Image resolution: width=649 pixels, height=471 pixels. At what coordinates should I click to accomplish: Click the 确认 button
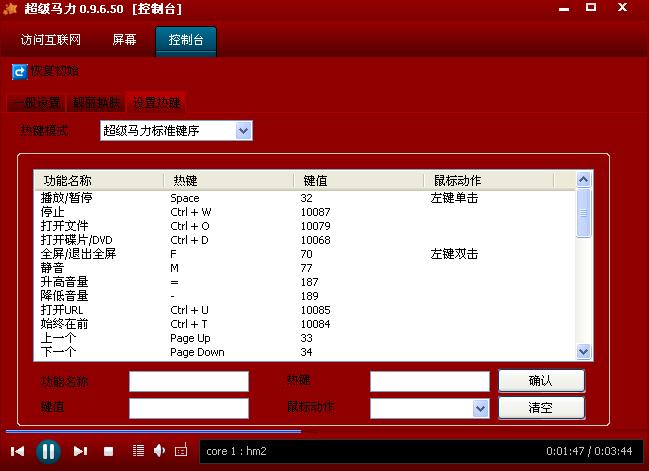541,381
